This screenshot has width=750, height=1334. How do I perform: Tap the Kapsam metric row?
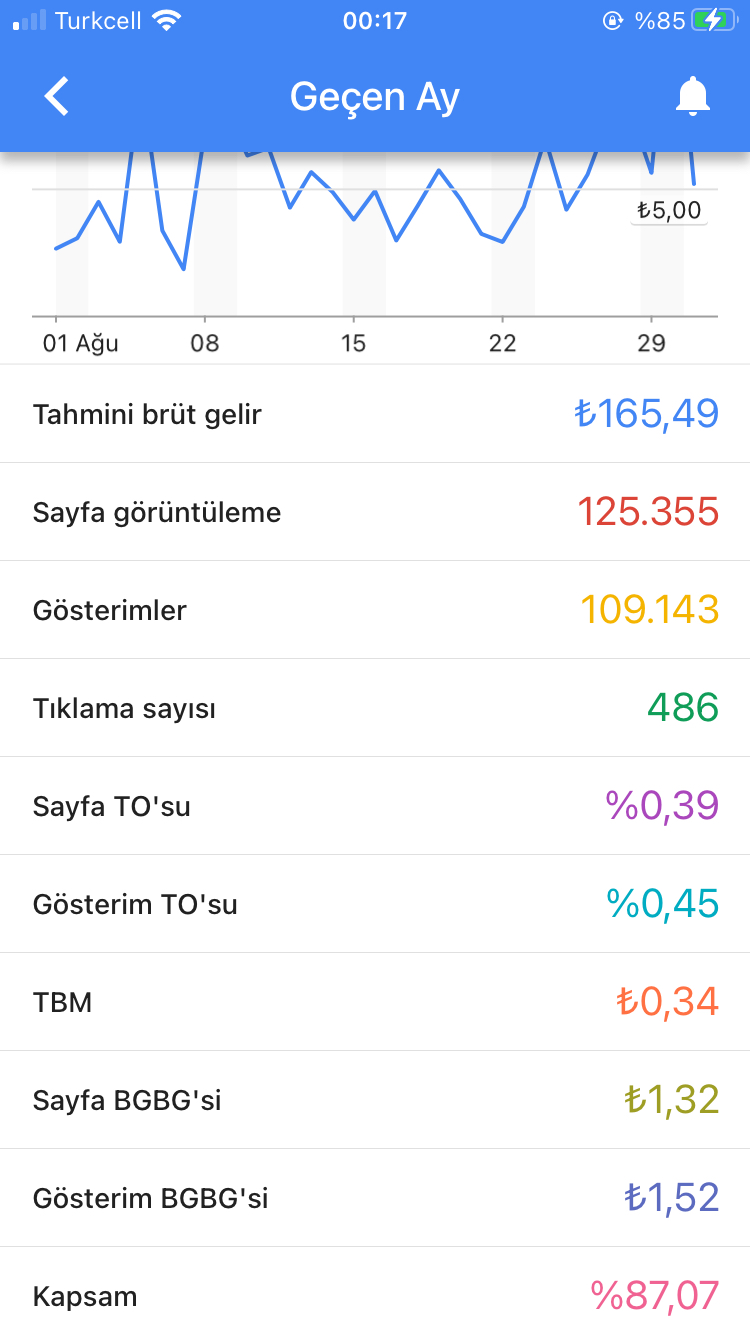point(375,1291)
